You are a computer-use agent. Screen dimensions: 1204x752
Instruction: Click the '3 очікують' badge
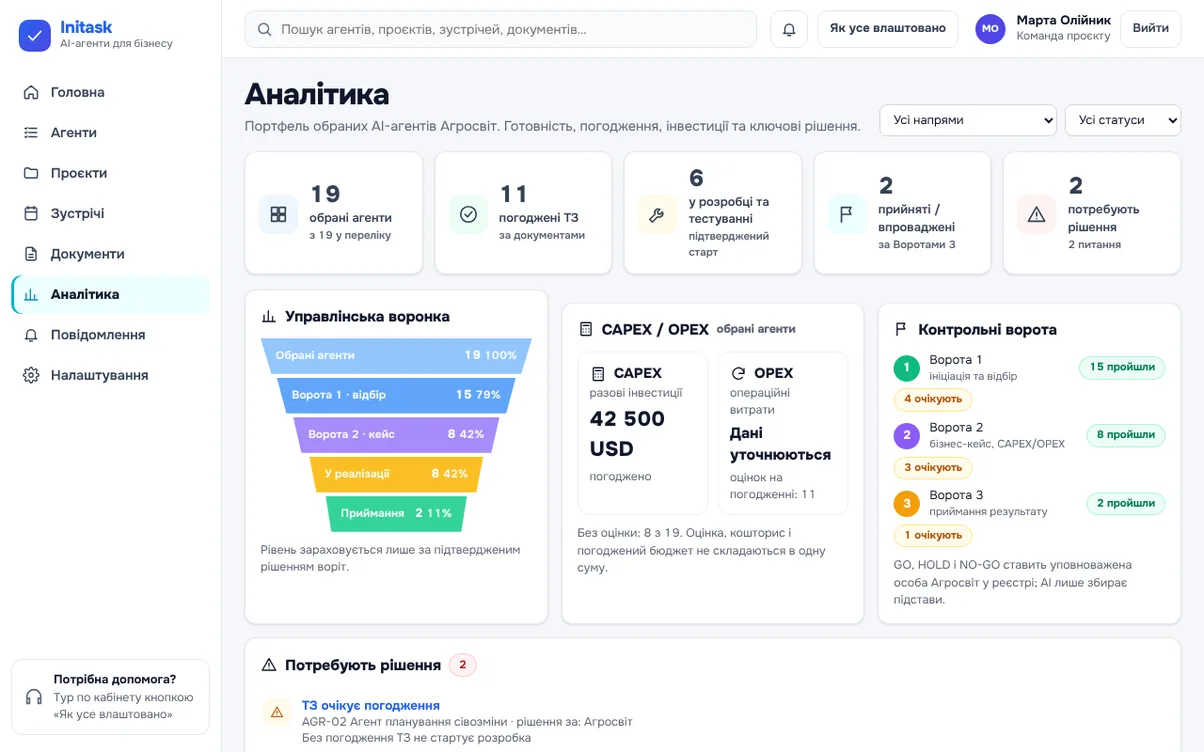pos(933,467)
